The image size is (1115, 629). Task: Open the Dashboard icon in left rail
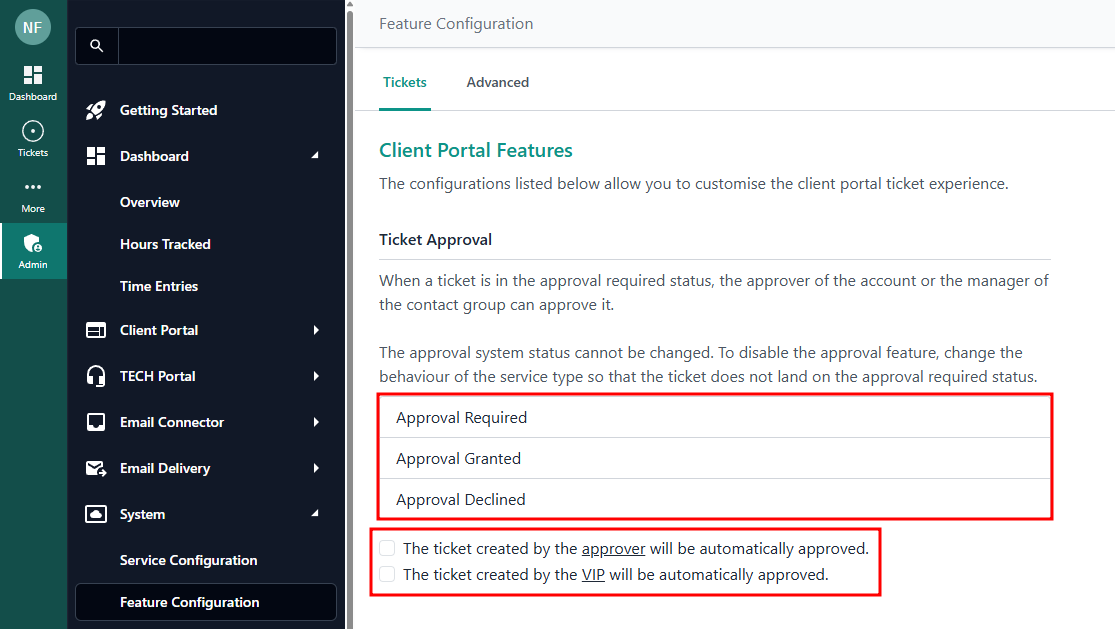tap(33, 76)
